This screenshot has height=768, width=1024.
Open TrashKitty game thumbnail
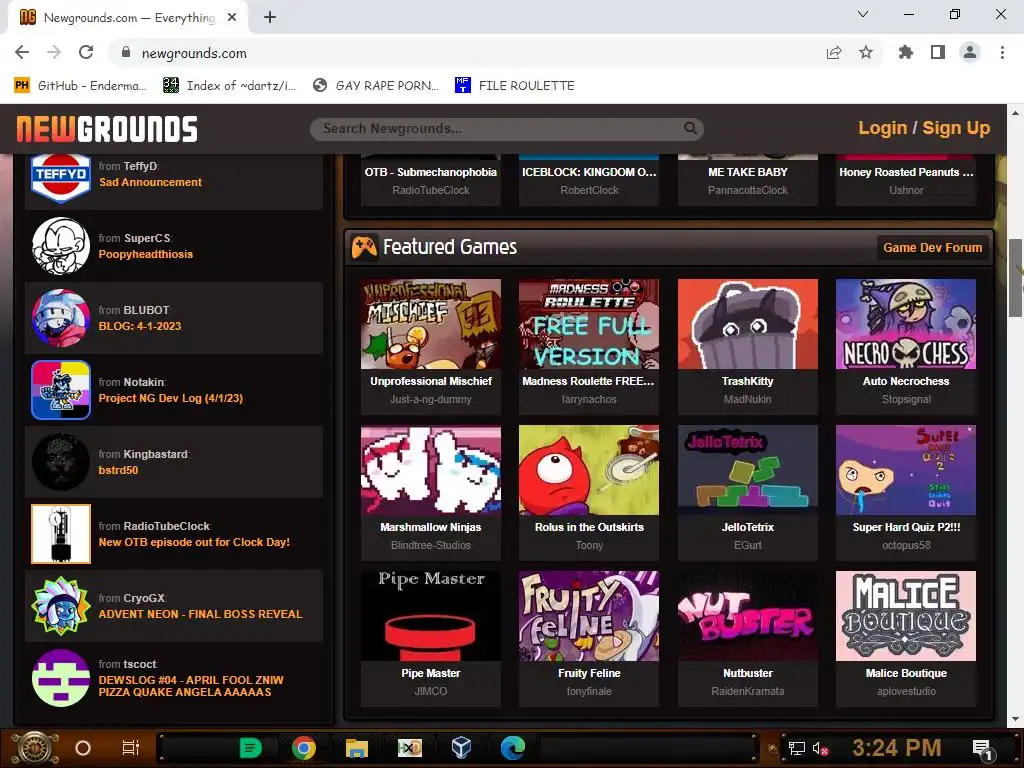point(748,324)
